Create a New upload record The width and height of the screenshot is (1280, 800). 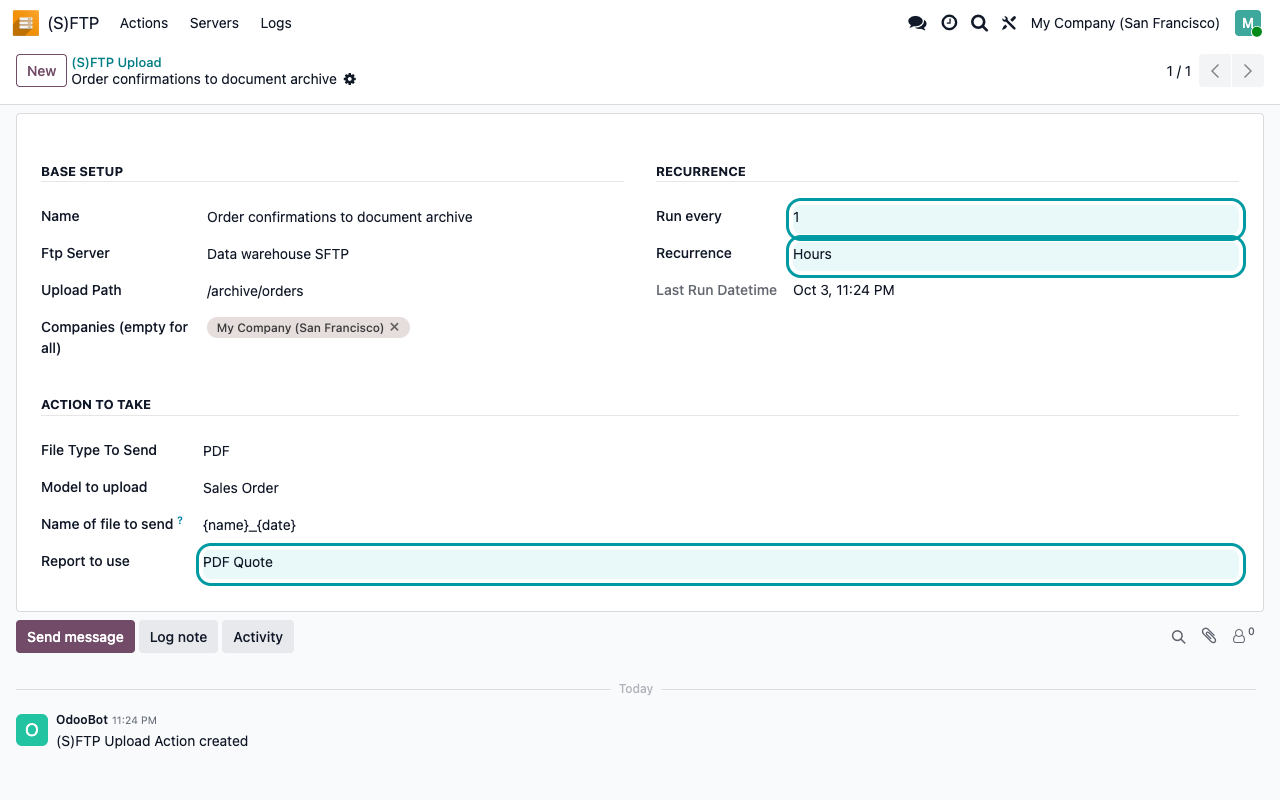pyautogui.click(x=42, y=71)
